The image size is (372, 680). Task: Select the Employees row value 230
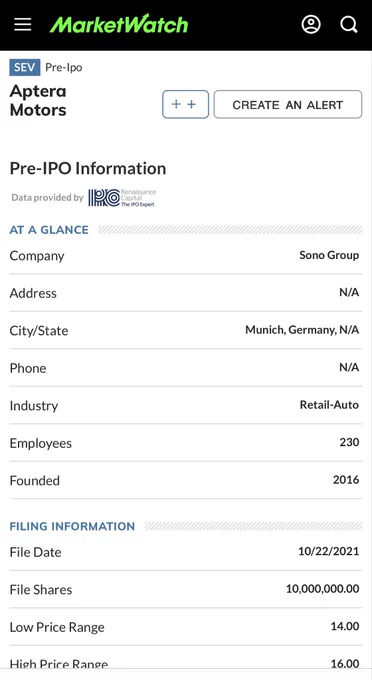(349, 442)
